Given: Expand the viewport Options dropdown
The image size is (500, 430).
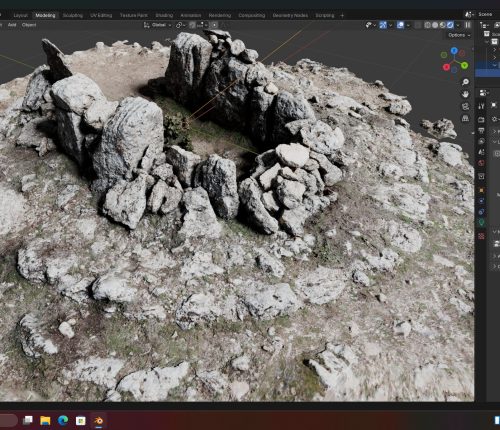Looking at the screenshot, I should coord(459,35).
